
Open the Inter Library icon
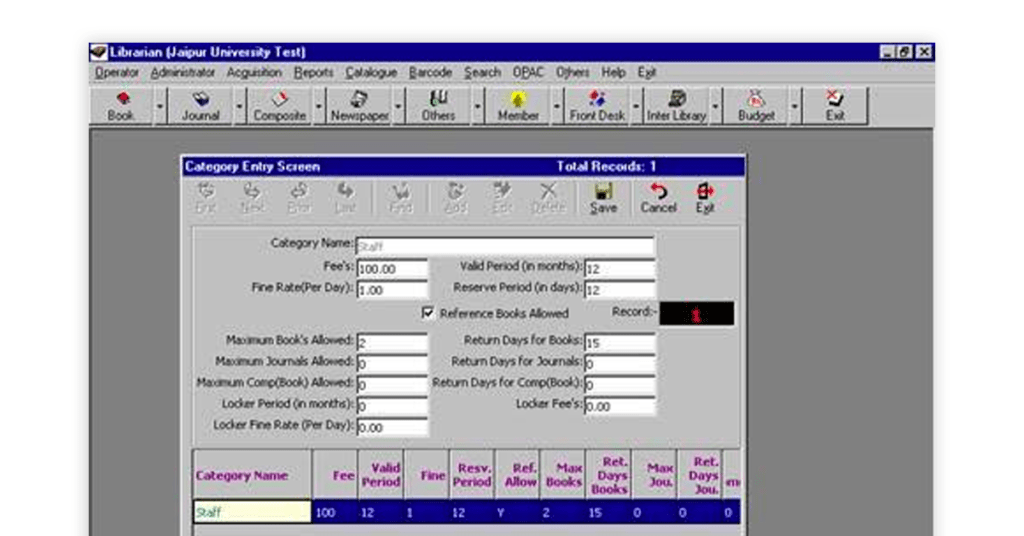(677, 106)
